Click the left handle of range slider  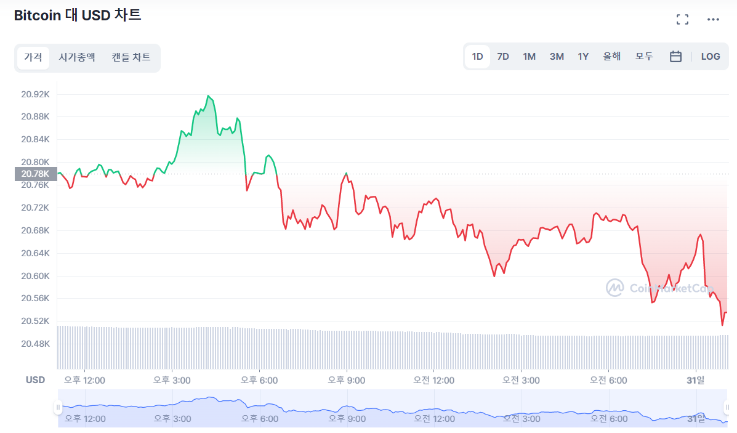(58, 408)
